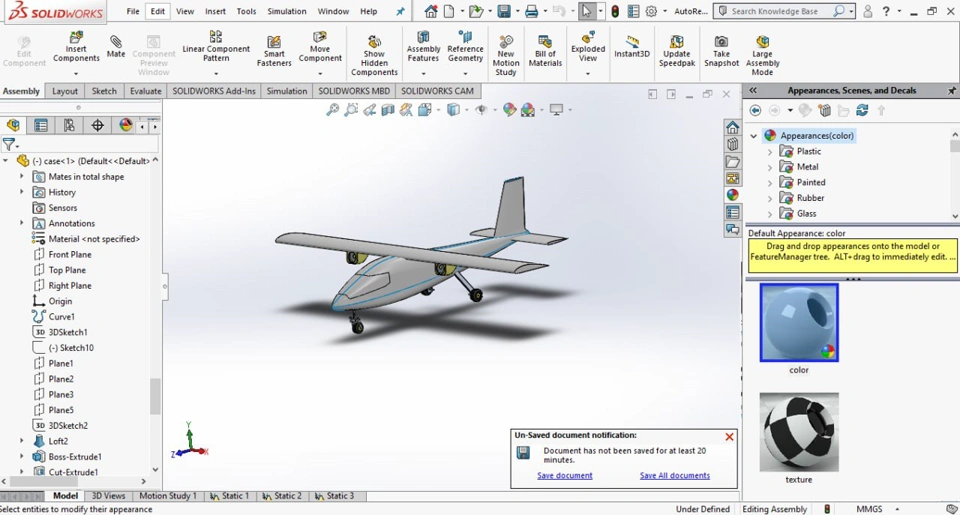Image resolution: width=960 pixels, height=515 pixels.
Task: Click the Save icon in top toolbar
Action: (x=503, y=11)
